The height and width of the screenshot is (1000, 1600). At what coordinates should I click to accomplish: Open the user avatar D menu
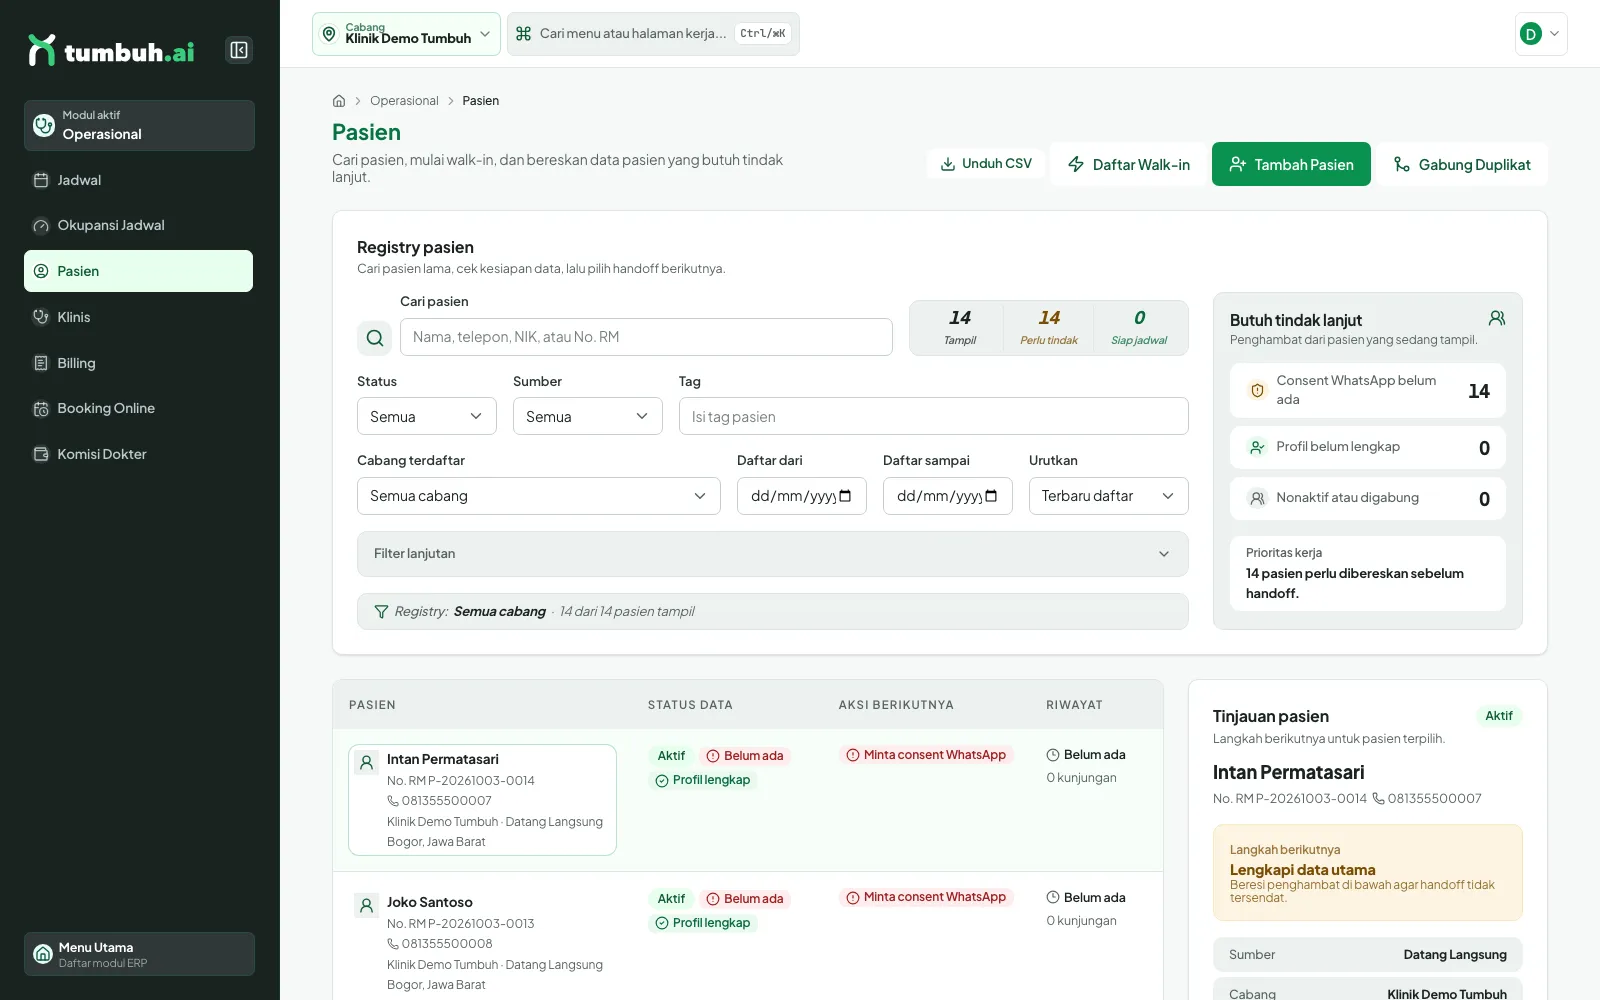[x=1541, y=34]
